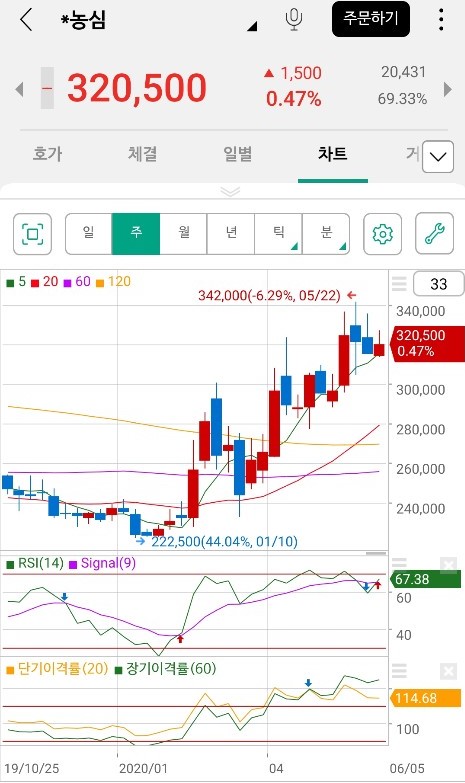The image size is (465, 783).
Task: Close the 이격률 indicator panel
Action: pos(449,671)
